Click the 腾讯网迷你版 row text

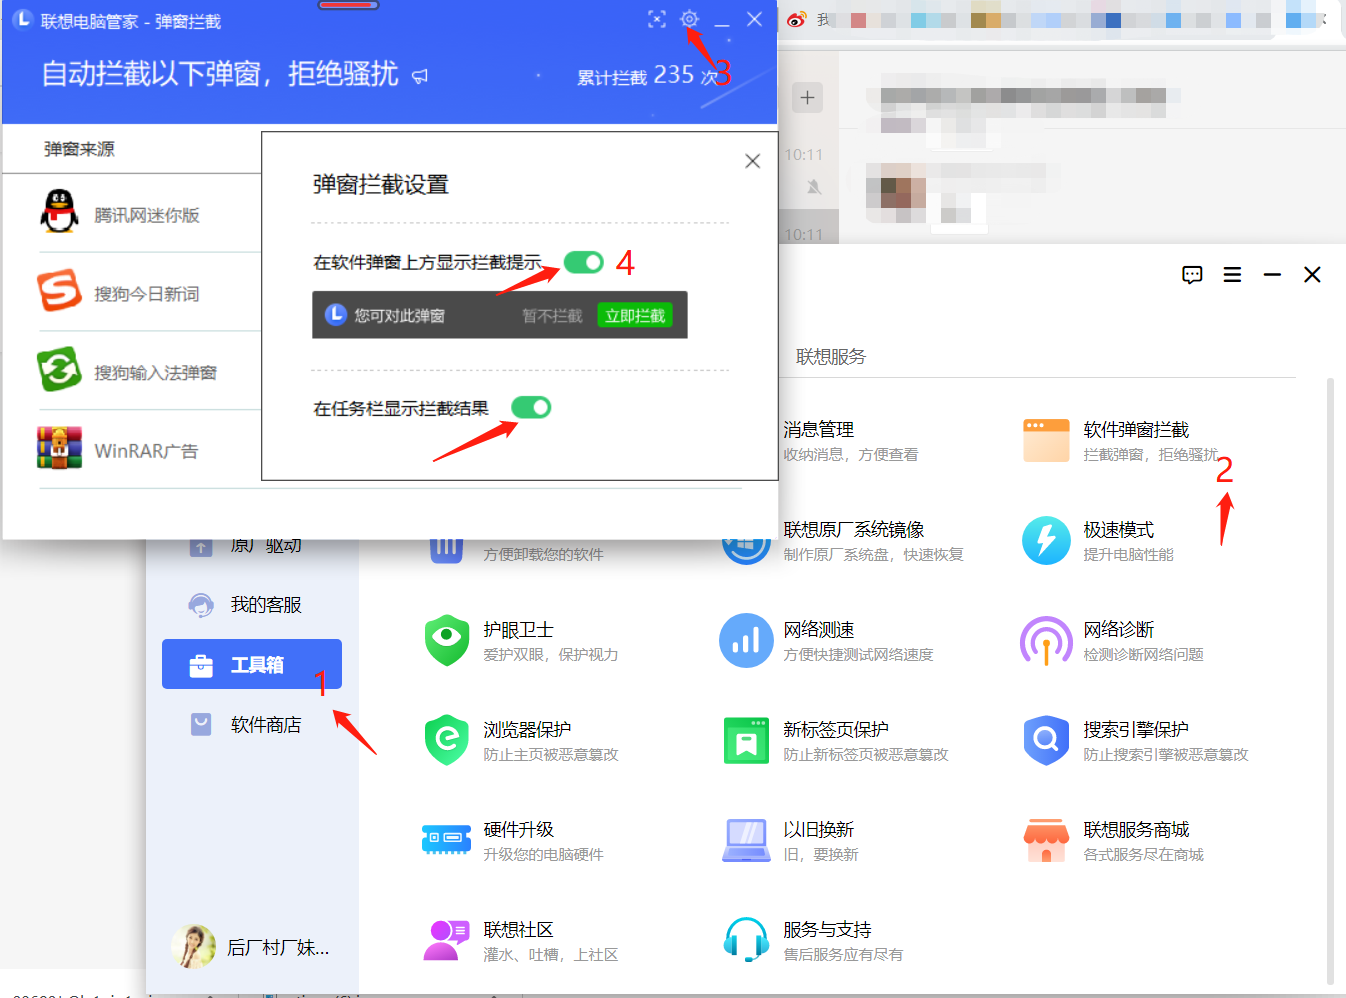point(147,215)
